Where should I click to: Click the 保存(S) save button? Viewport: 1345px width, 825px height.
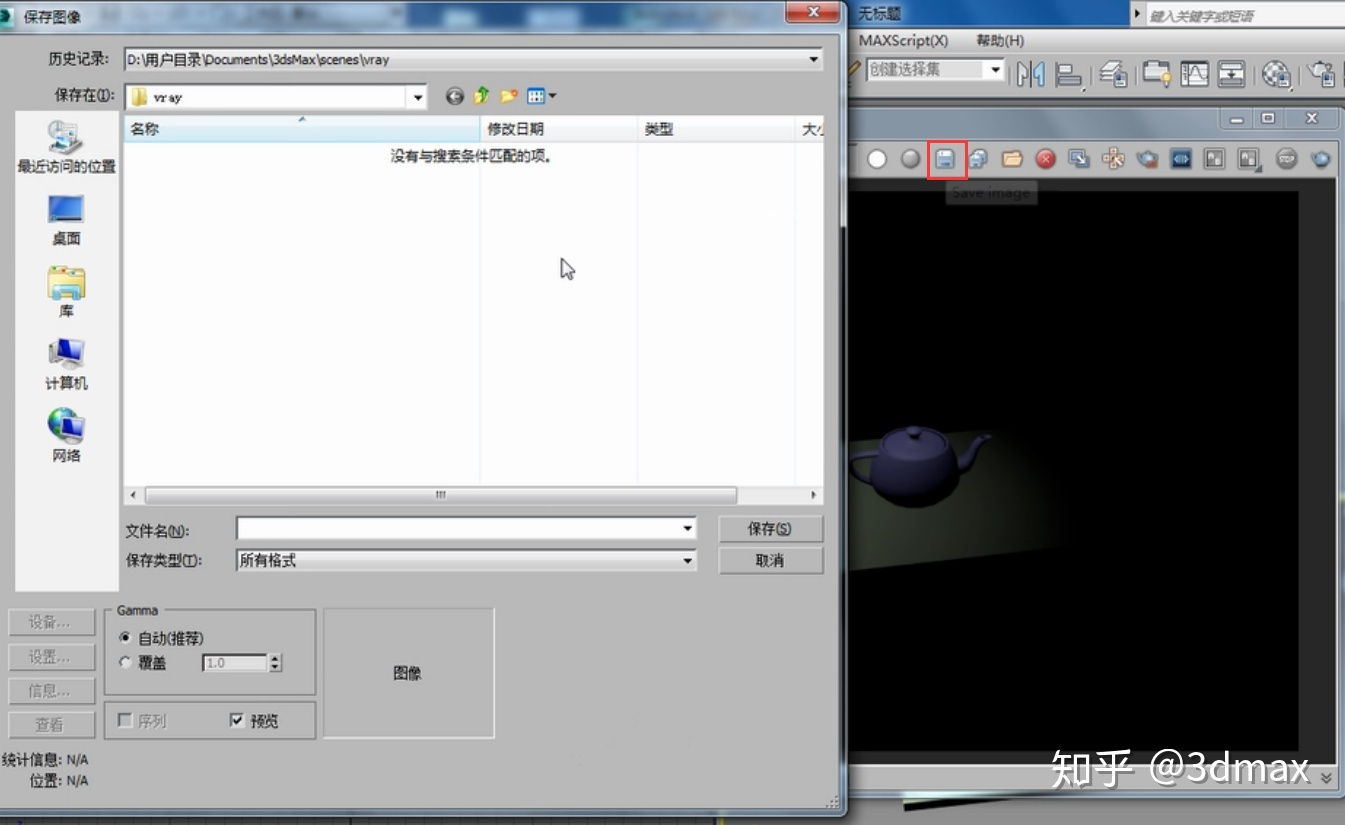click(770, 529)
